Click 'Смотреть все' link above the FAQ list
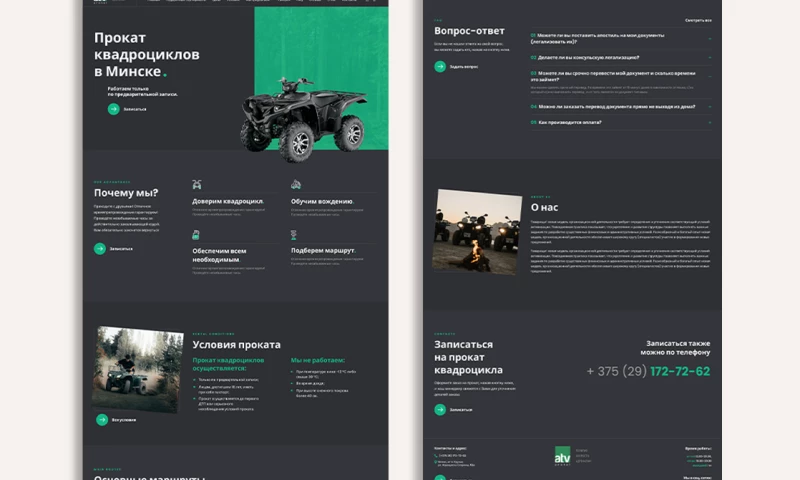Image resolution: width=800 pixels, height=480 pixels. click(698, 20)
